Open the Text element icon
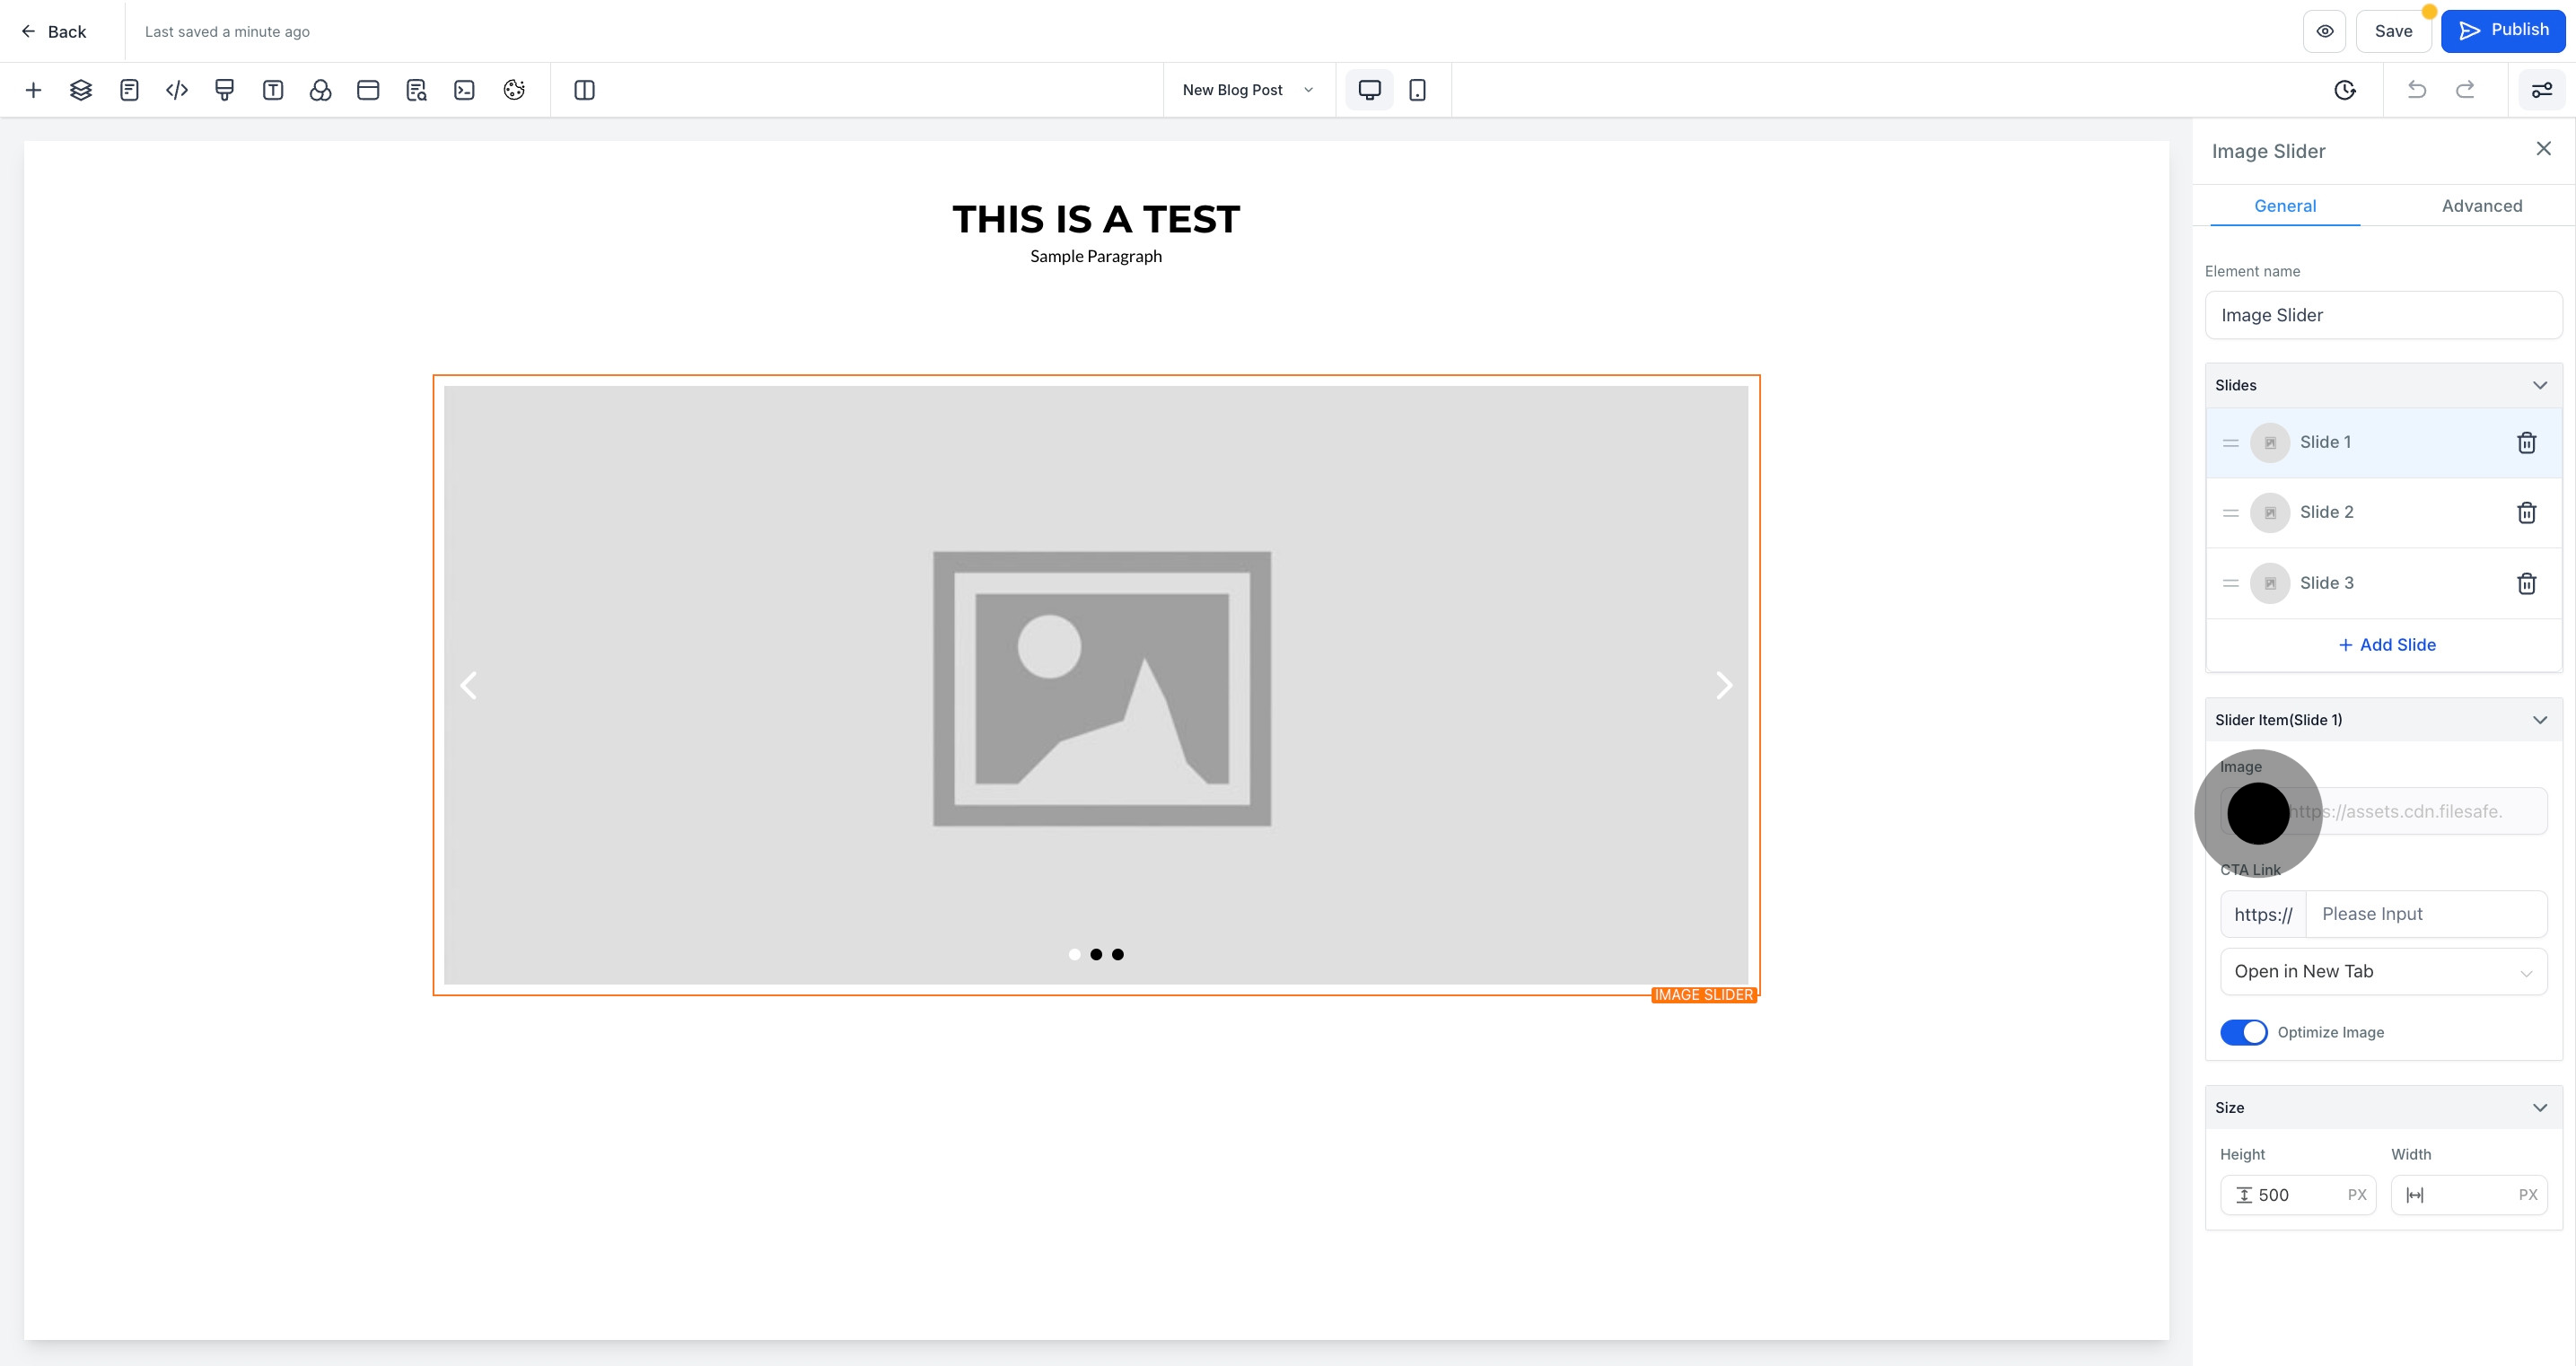The image size is (2576, 1366). click(273, 90)
